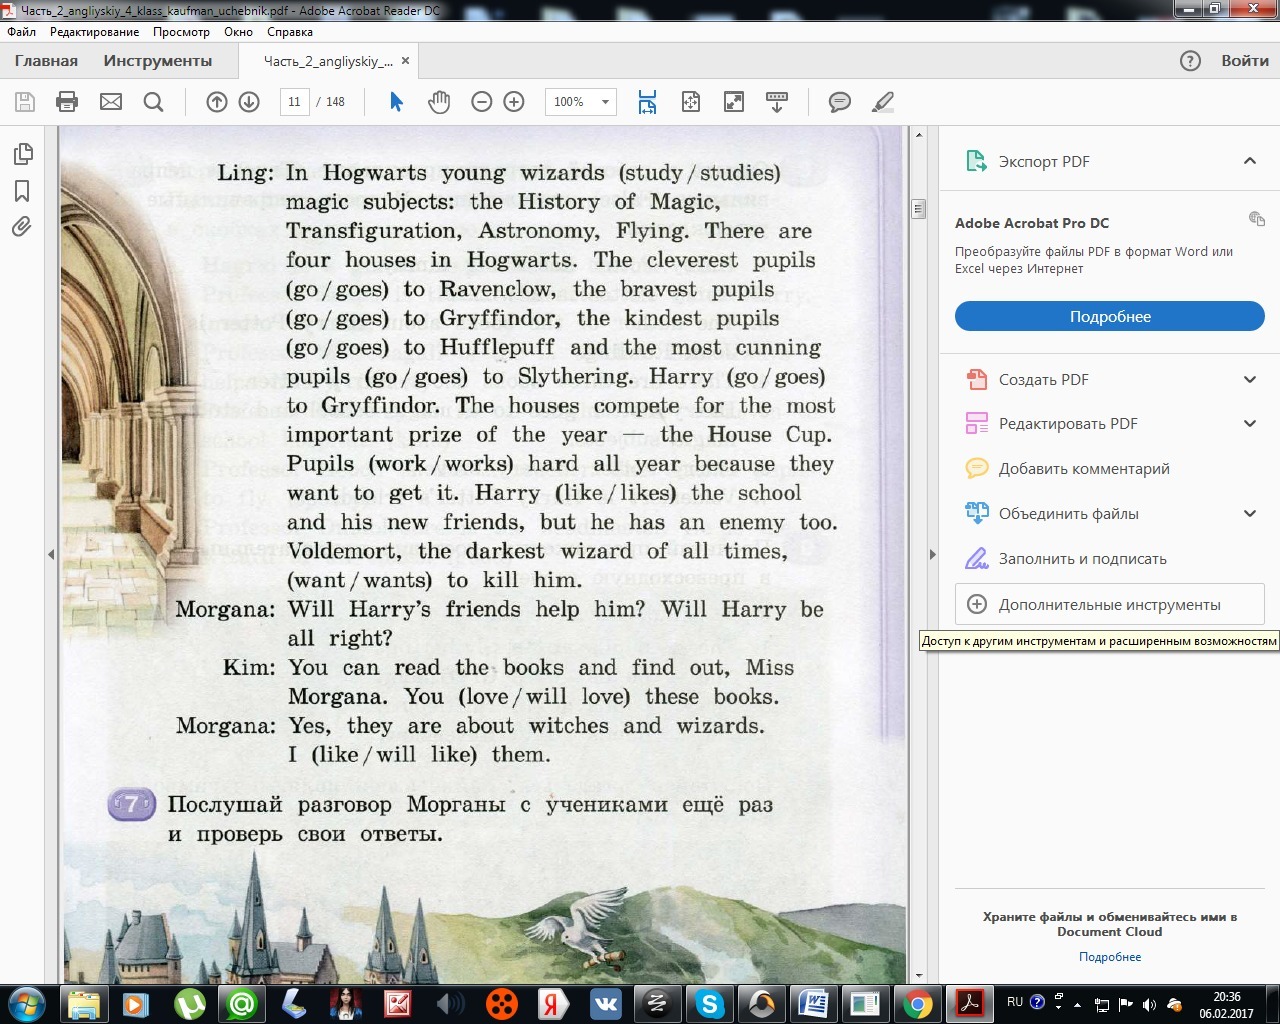Image resolution: width=1280 pixels, height=1024 pixels.
Task: Select the highlight pen tool
Action: [883, 102]
